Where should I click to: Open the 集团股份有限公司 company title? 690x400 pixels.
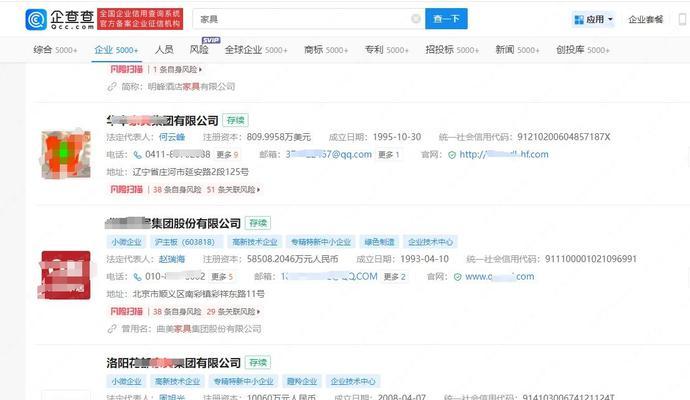click(x=173, y=224)
